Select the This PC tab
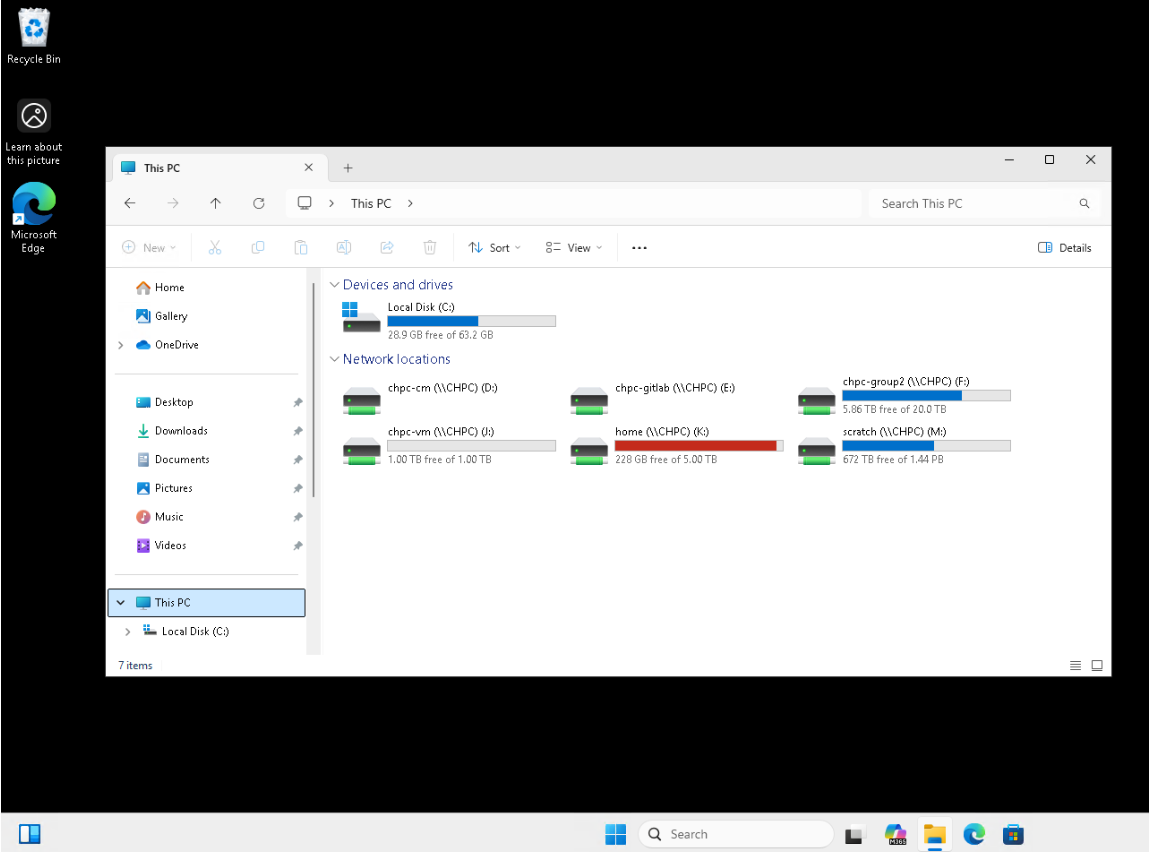This screenshot has height=852, width=1149. coord(163,168)
